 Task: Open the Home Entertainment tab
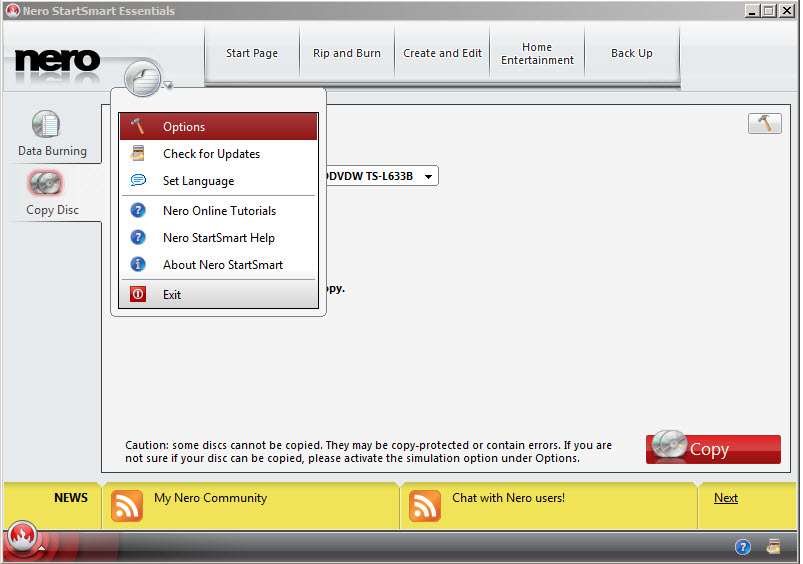coord(537,53)
